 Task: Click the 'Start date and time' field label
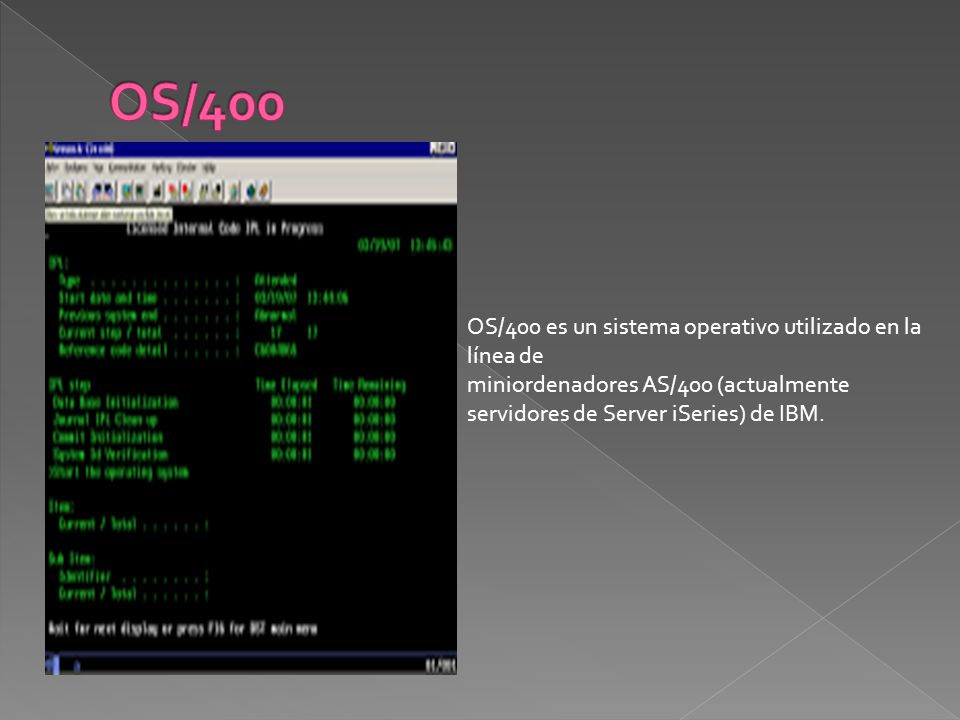tap(108, 298)
